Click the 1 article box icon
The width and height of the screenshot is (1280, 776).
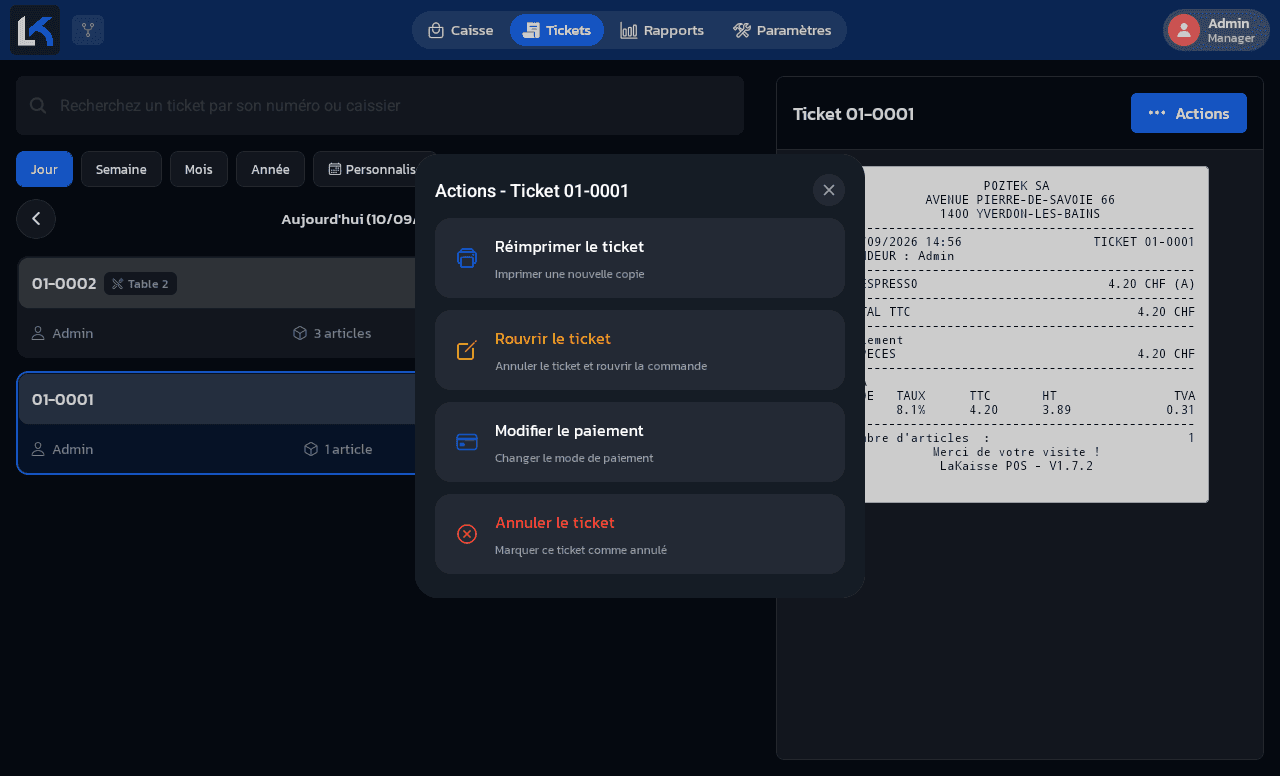311,449
